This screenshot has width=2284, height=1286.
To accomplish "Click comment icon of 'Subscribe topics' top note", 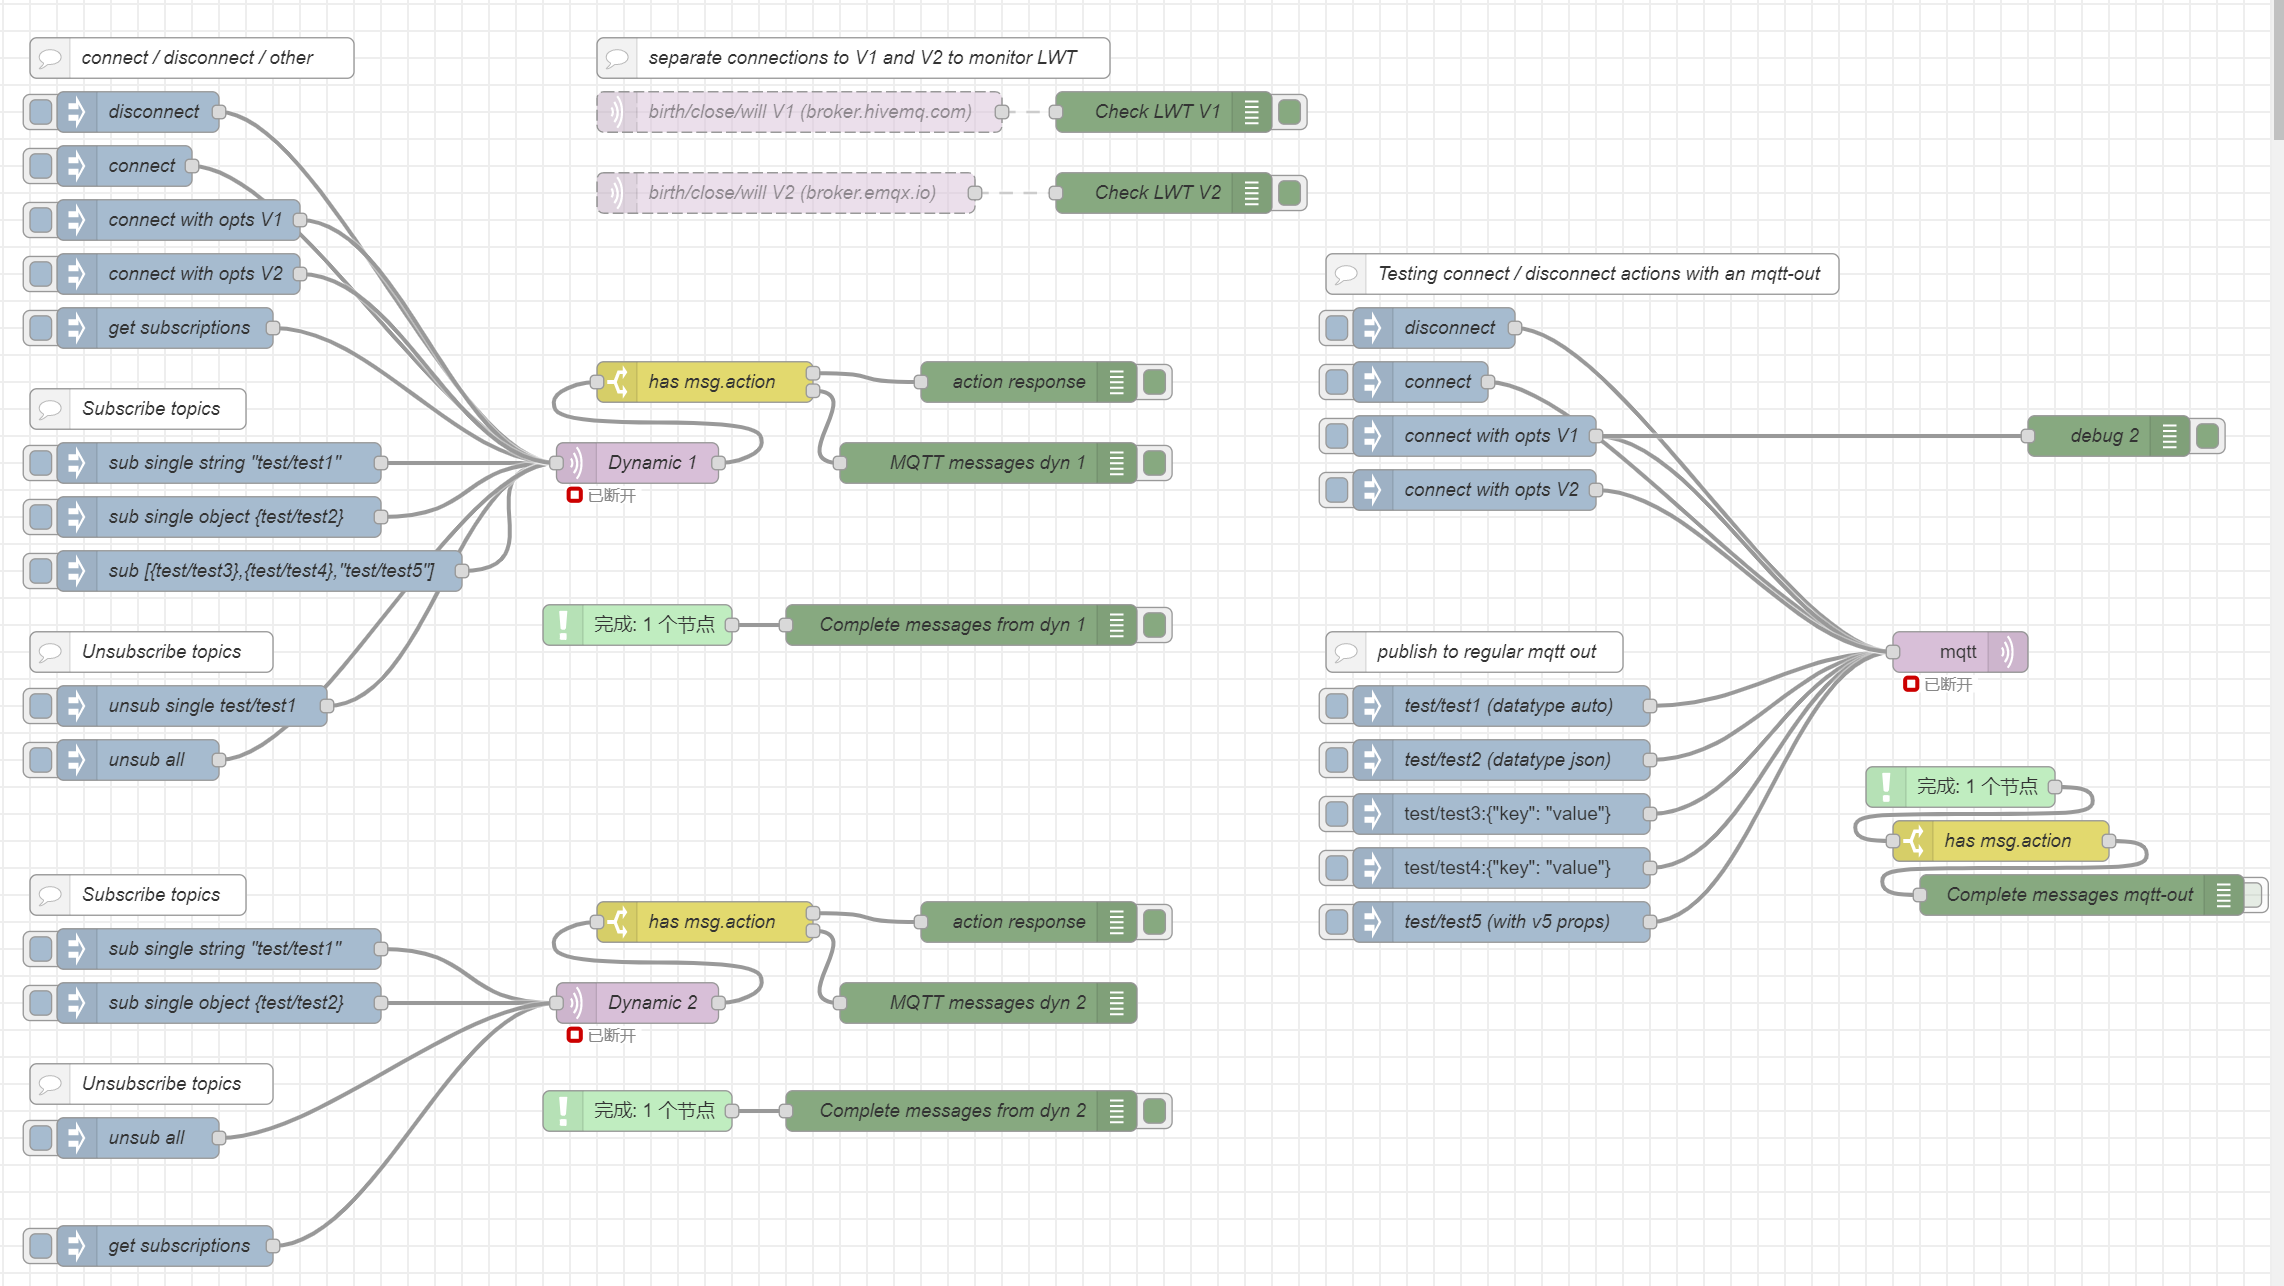I will (x=50, y=409).
